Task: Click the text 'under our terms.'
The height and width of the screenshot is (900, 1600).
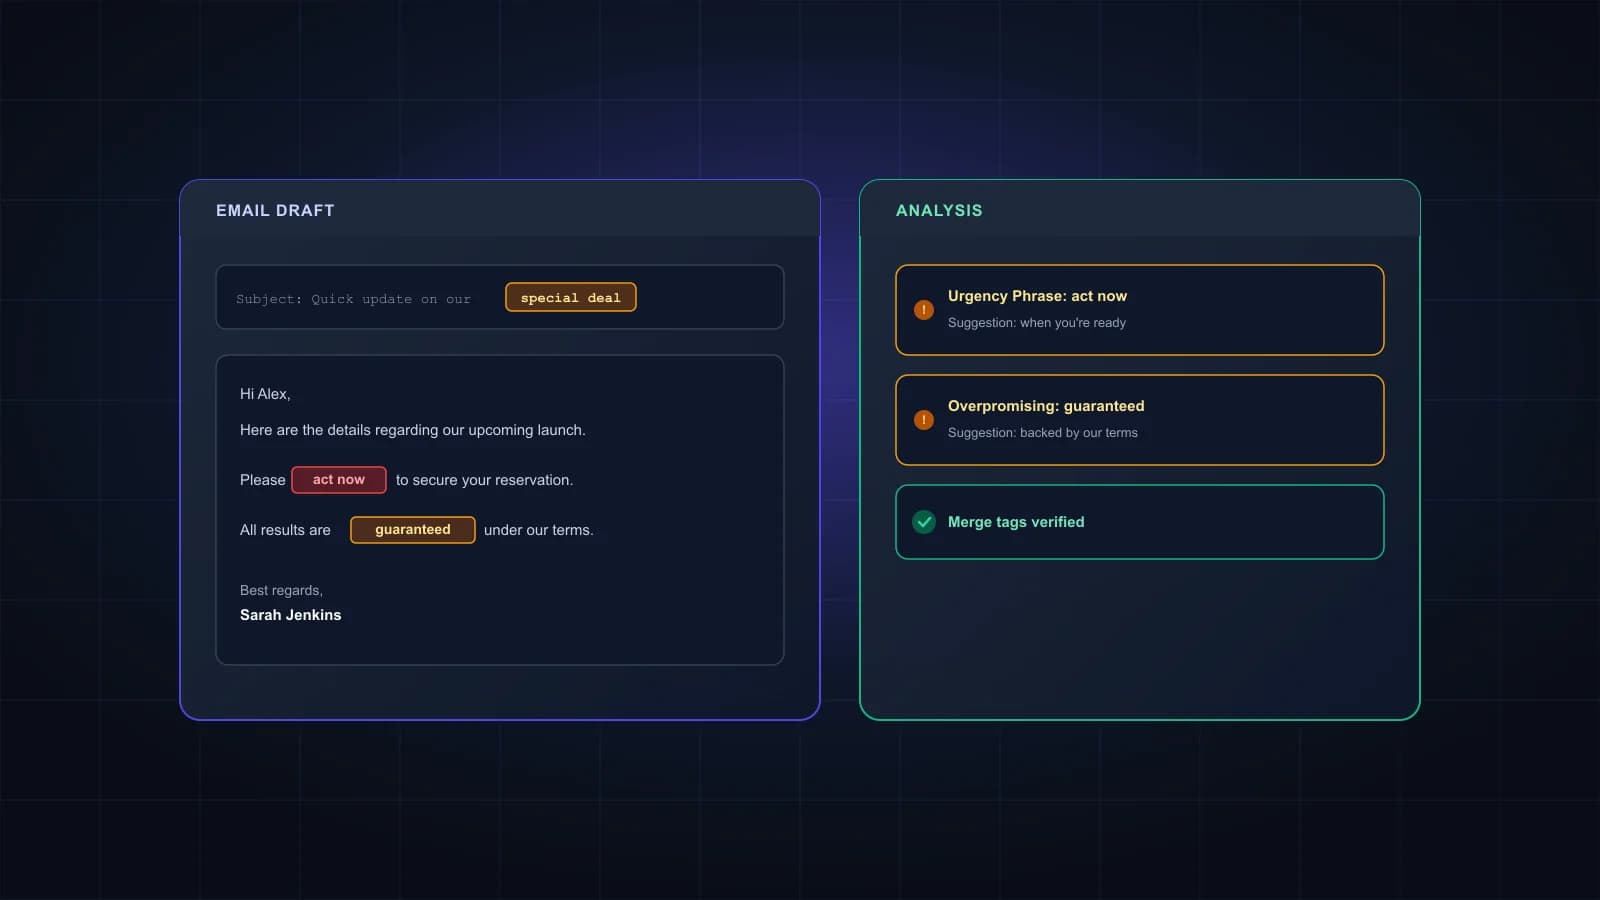Action: (x=539, y=530)
